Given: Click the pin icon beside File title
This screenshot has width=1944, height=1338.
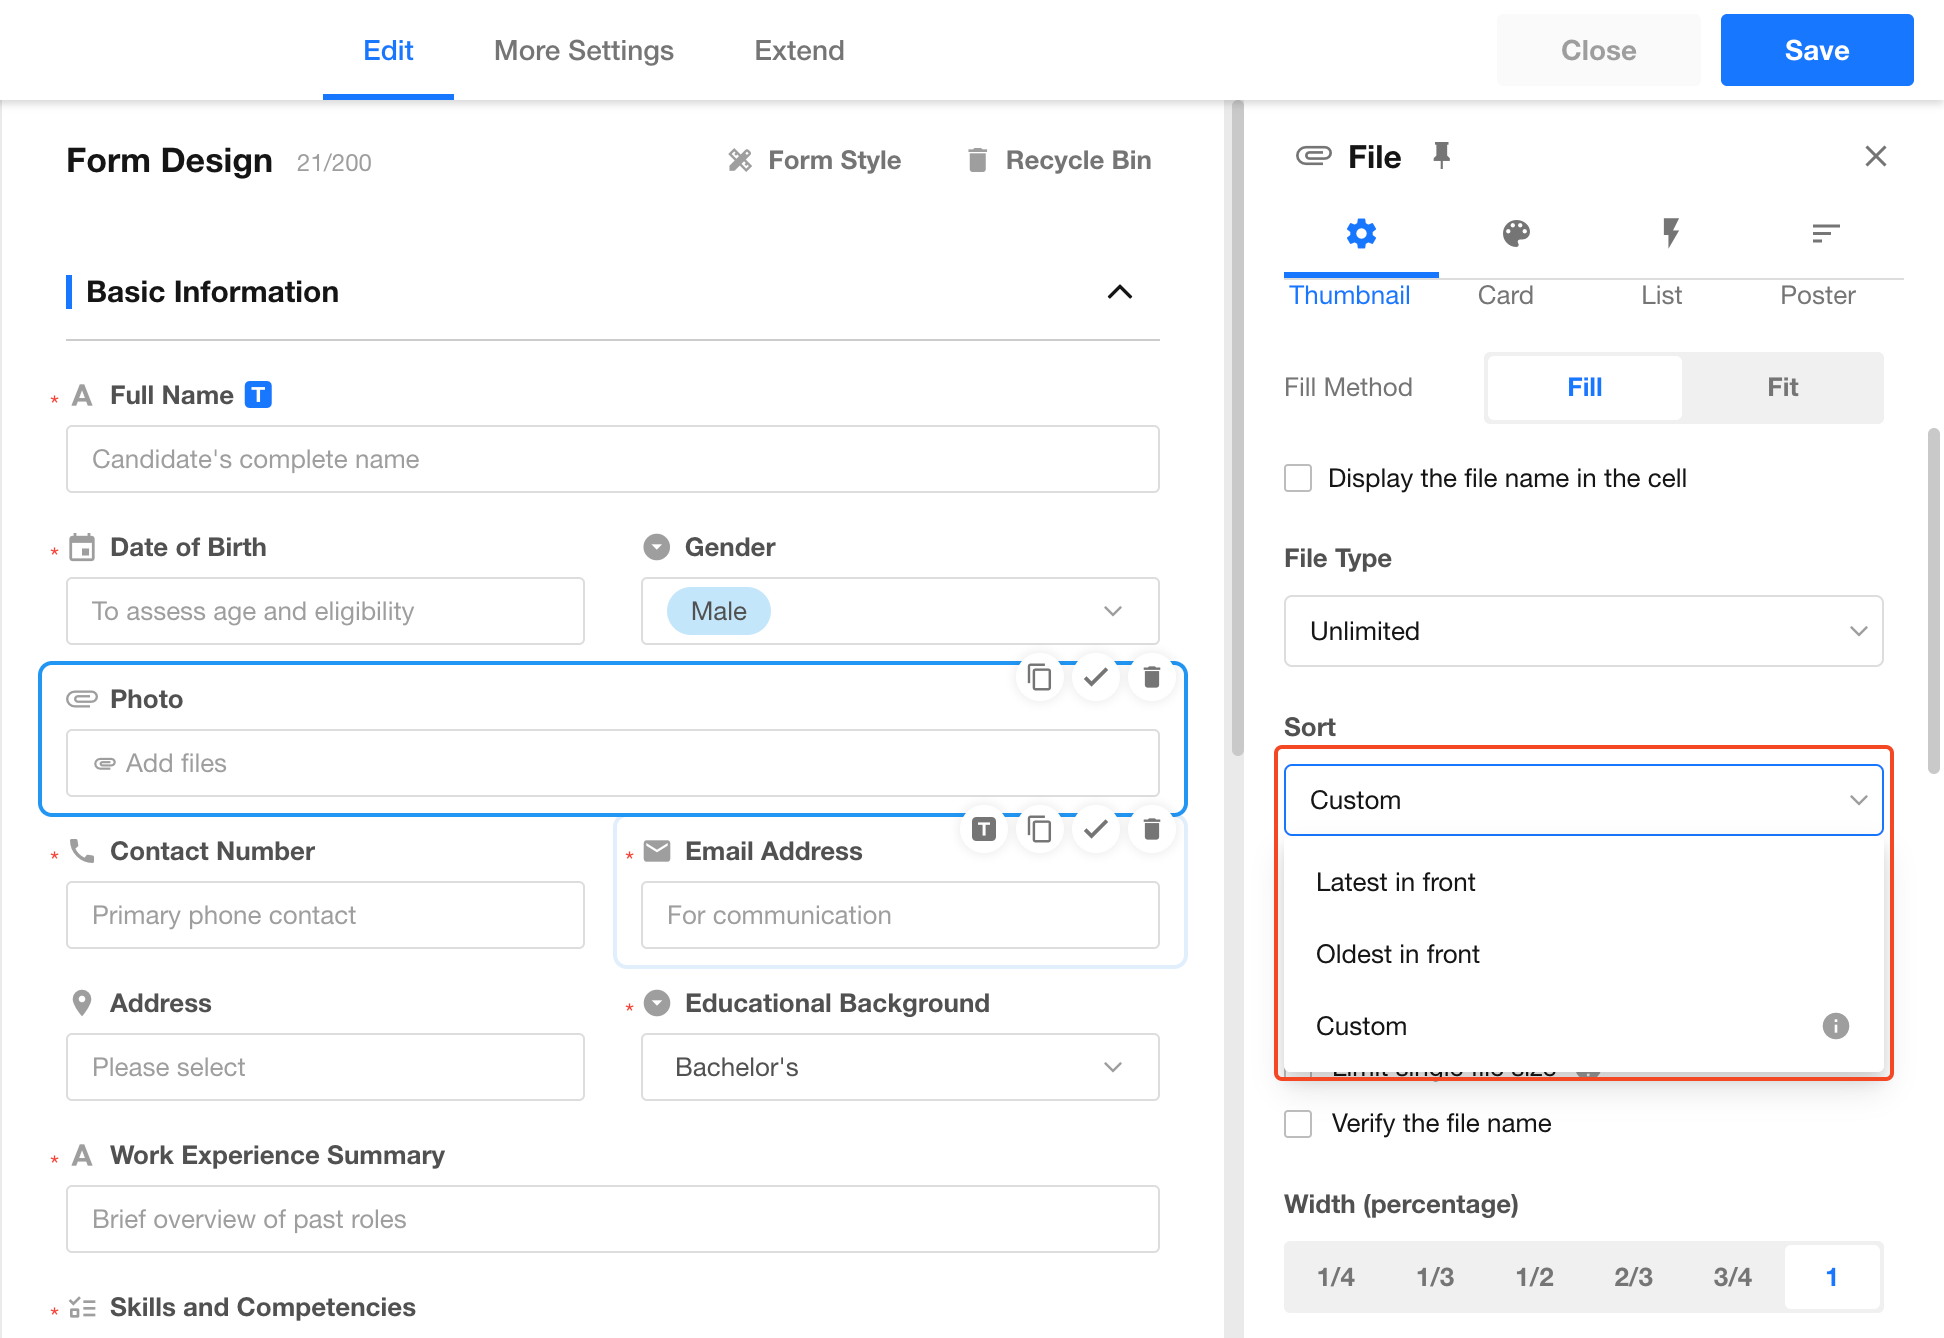Looking at the screenshot, I should [1441, 156].
